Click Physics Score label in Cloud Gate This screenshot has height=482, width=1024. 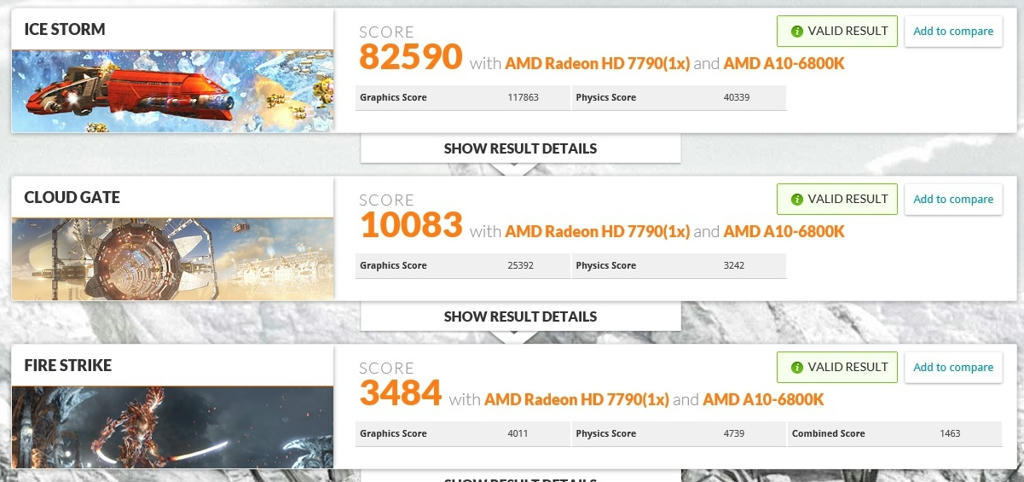click(x=606, y=266)
